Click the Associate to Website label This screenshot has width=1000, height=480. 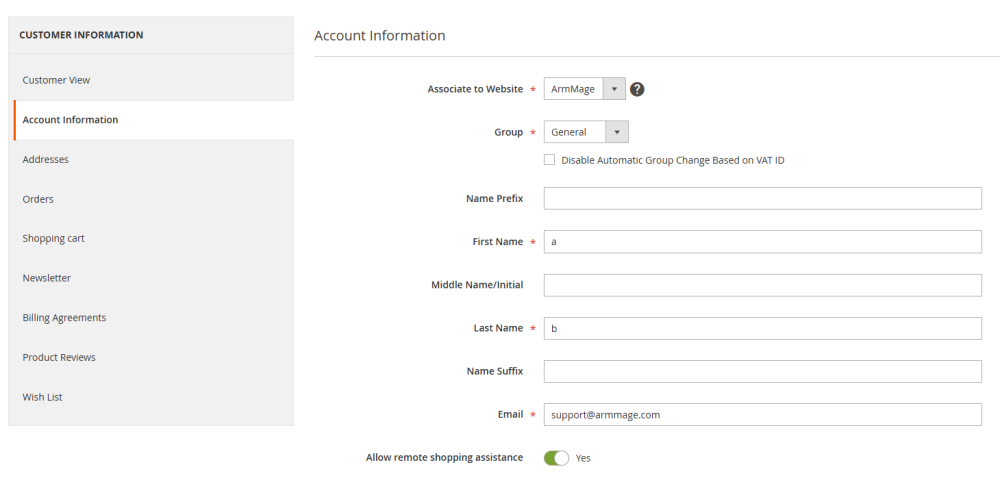475,89
